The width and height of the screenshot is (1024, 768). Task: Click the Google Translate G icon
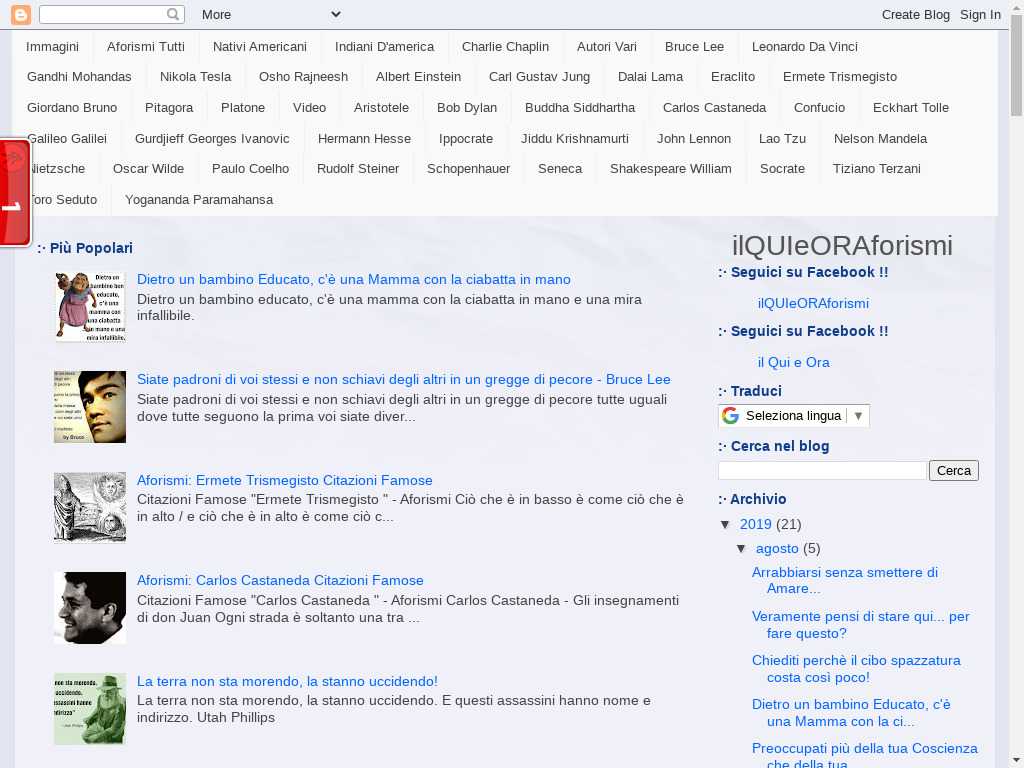(731, 416)
